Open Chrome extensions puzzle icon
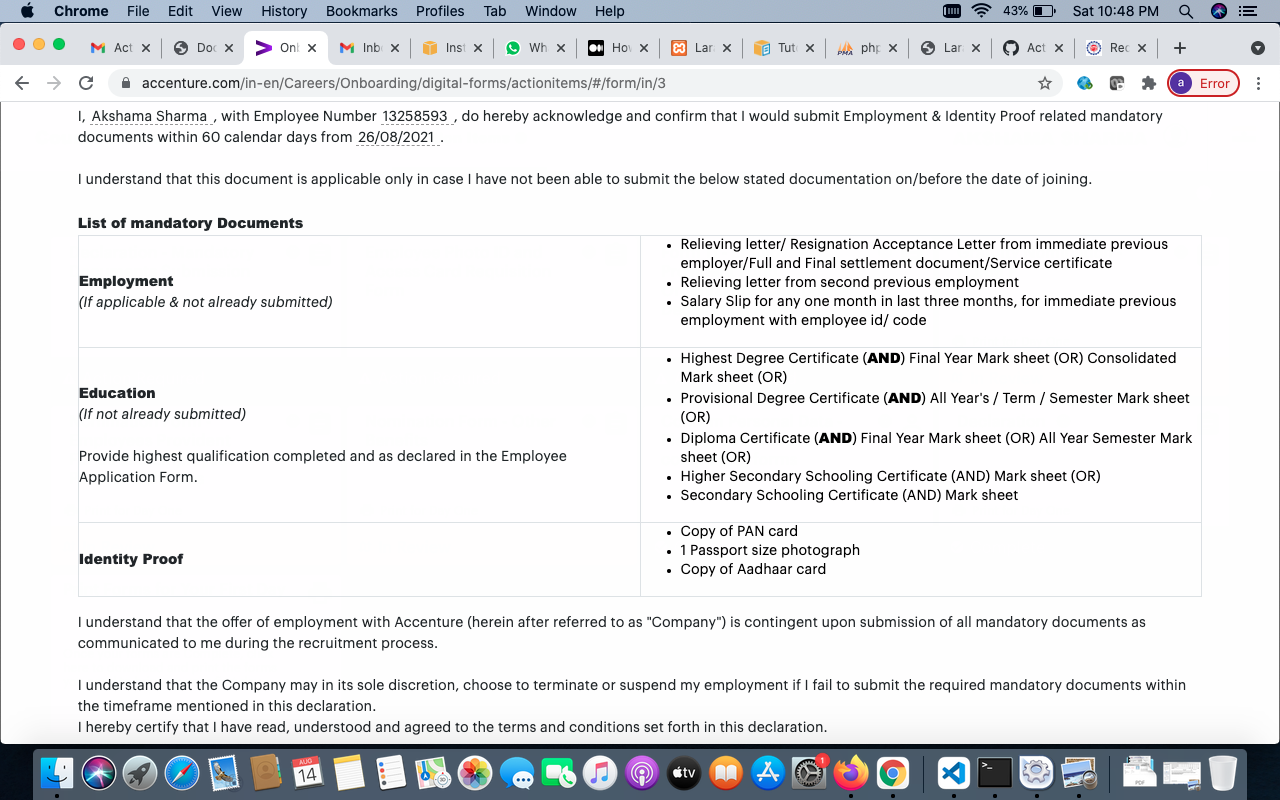The image size is (1280, 800). tap(1149, 83)
